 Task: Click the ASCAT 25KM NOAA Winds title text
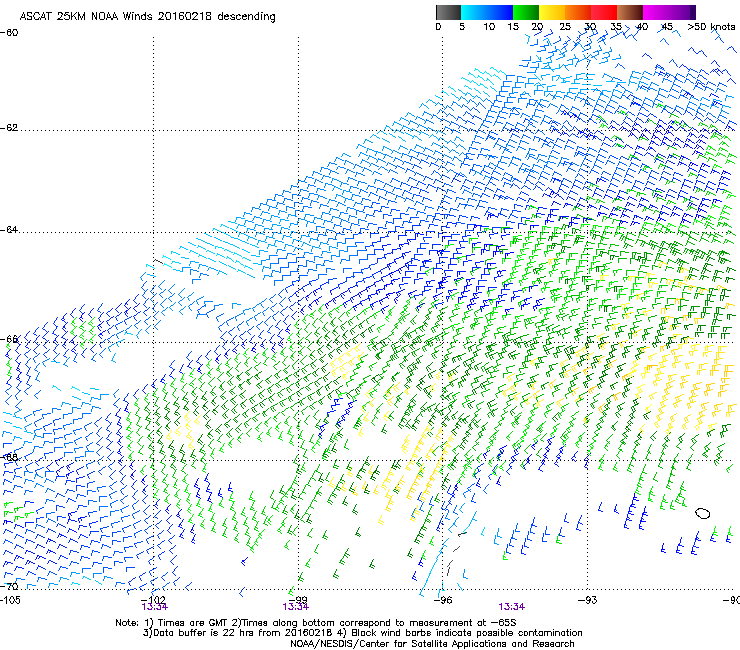click(147, 16)
